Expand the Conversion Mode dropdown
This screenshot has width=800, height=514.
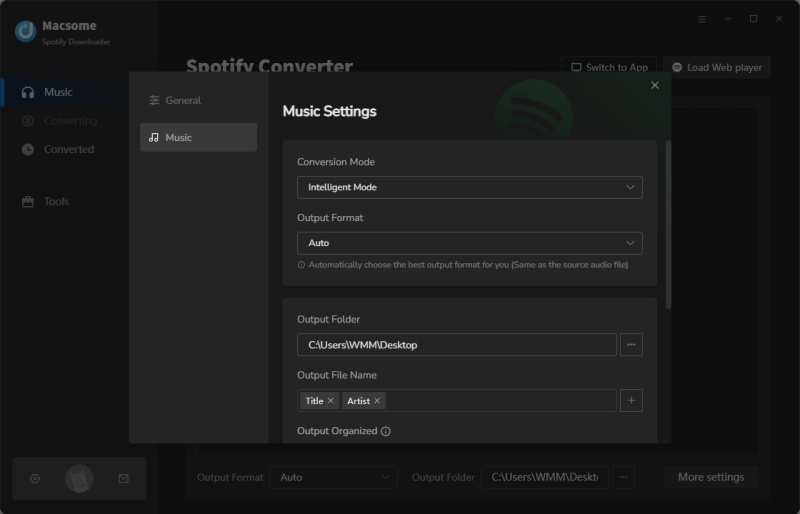(x=469, y=187)
